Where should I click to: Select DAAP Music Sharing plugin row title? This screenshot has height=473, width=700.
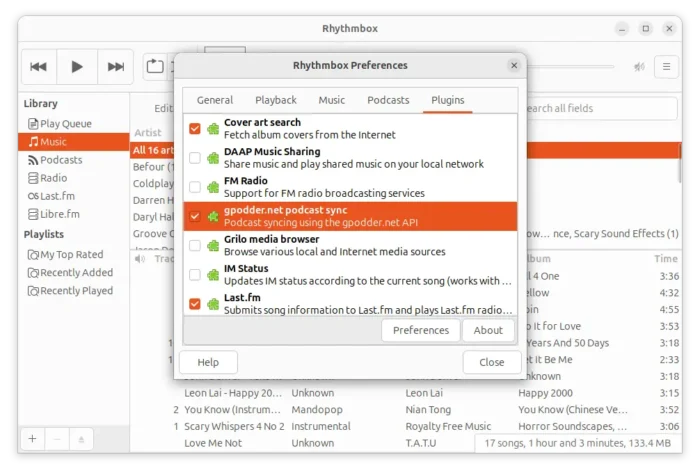click(x=272, y=152)
